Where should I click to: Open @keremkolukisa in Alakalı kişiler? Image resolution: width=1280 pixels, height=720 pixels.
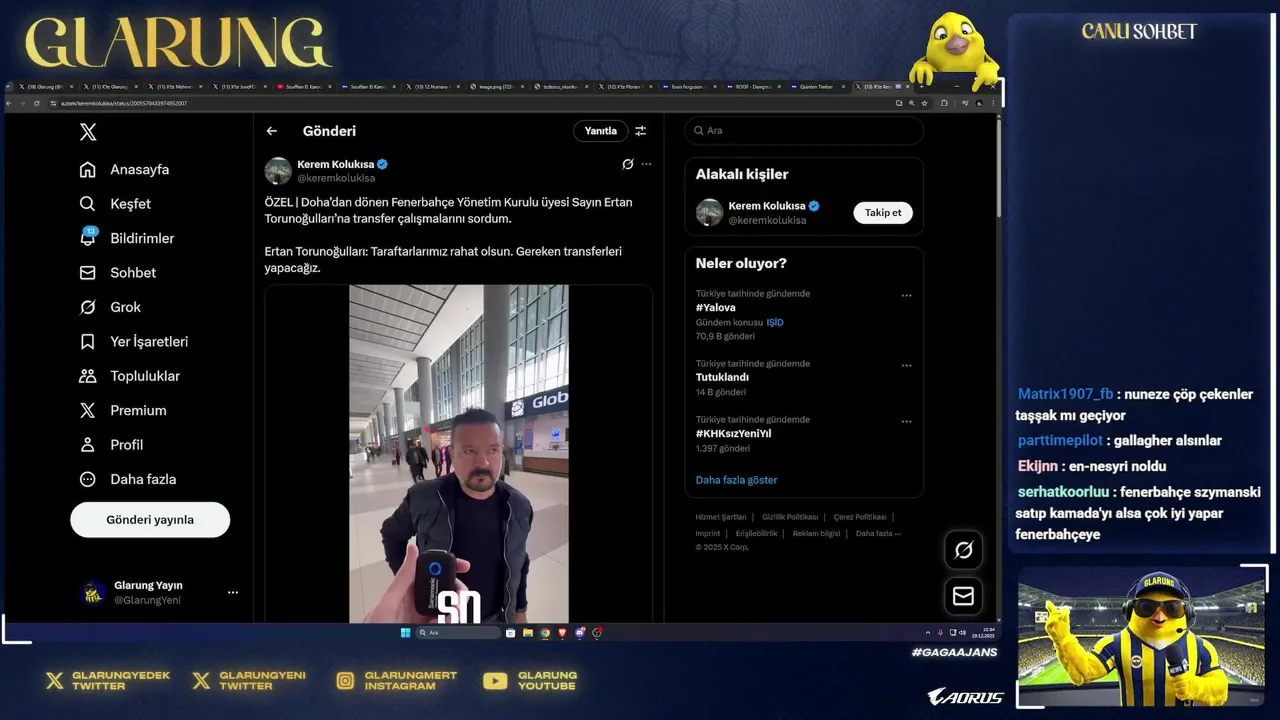tap(767, 220)
